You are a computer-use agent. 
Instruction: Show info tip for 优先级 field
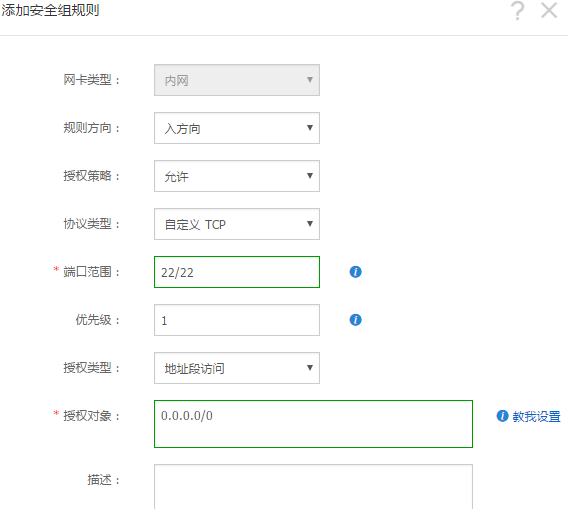(x=355, y=320)
